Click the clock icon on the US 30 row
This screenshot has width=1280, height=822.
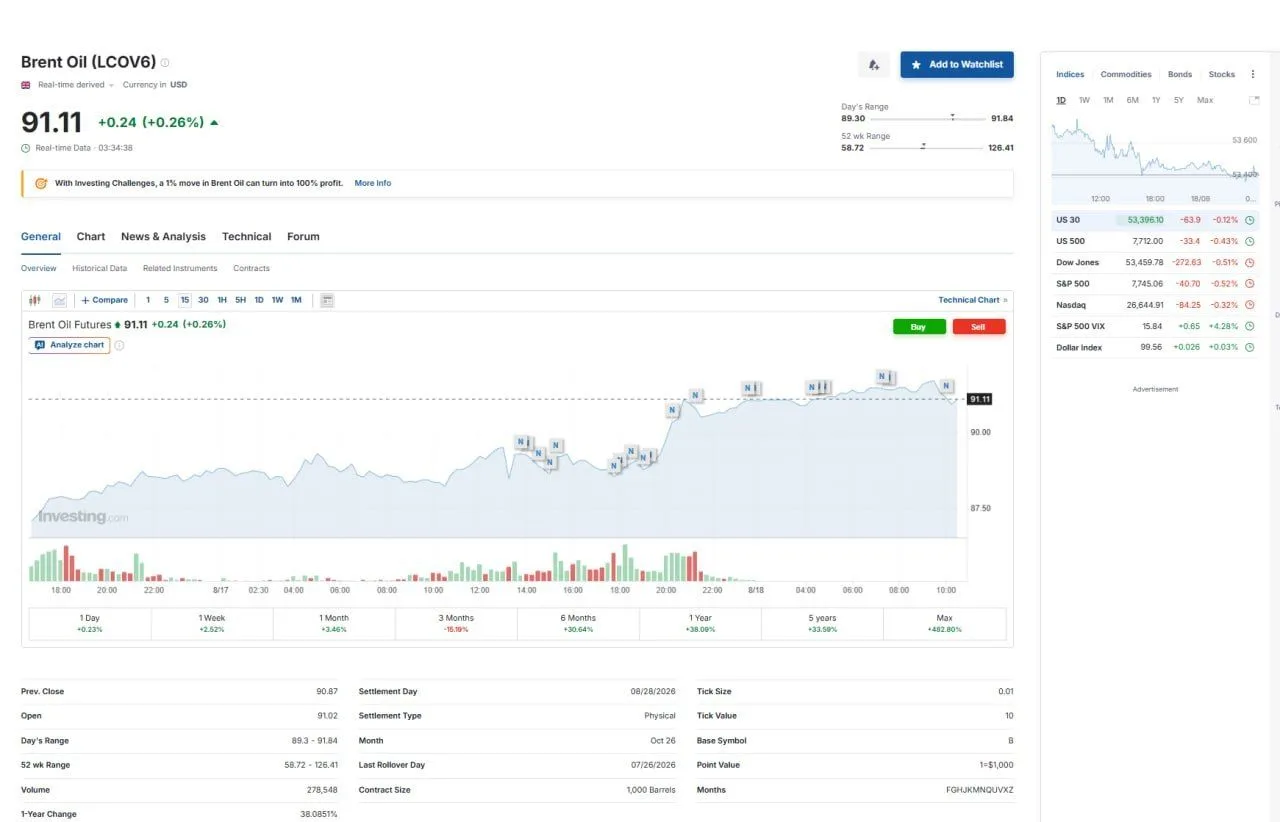coord(1249,220)
